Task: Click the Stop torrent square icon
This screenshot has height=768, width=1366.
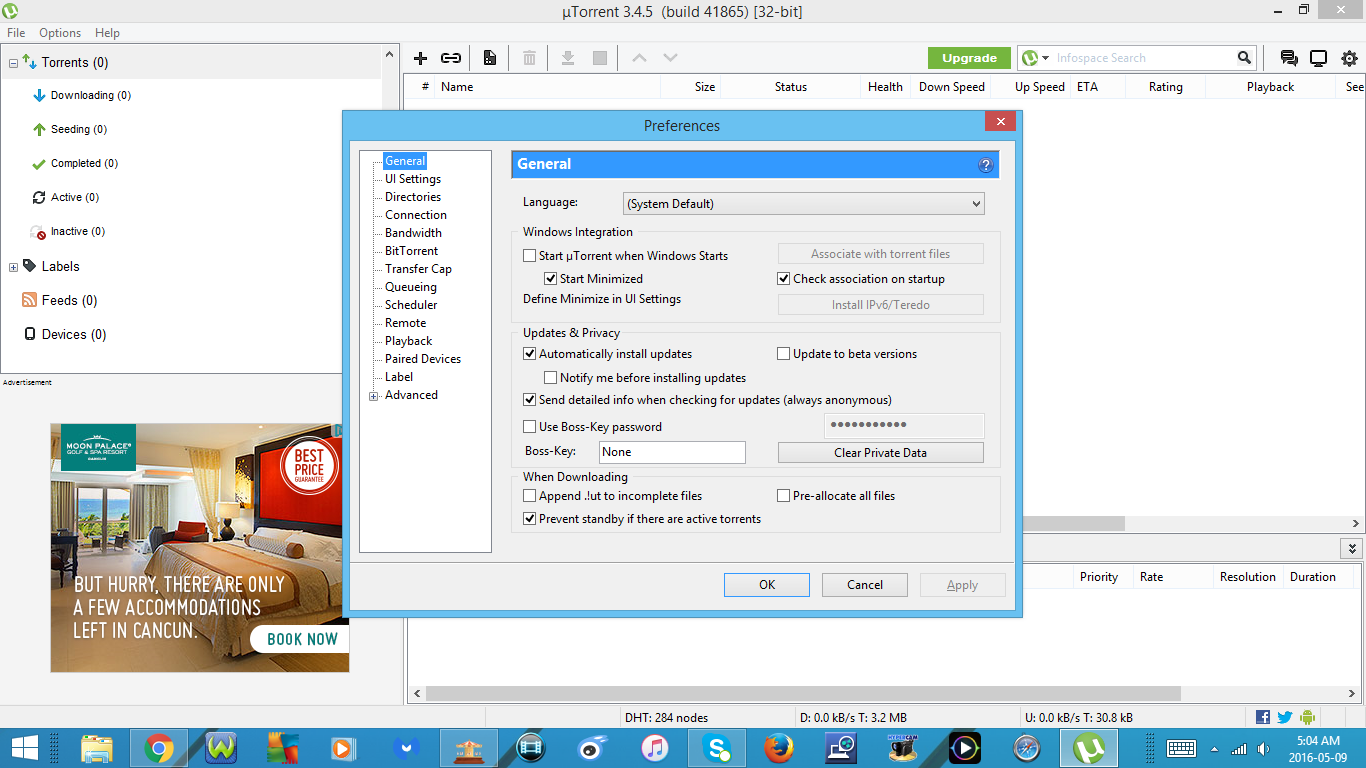Action: (600, 58)
